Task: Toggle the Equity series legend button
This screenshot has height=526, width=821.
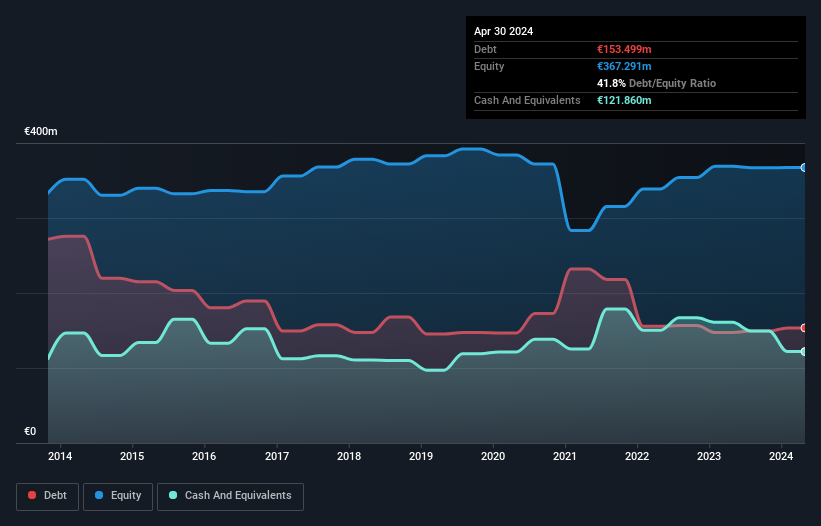Action: (x=118, y=496)
